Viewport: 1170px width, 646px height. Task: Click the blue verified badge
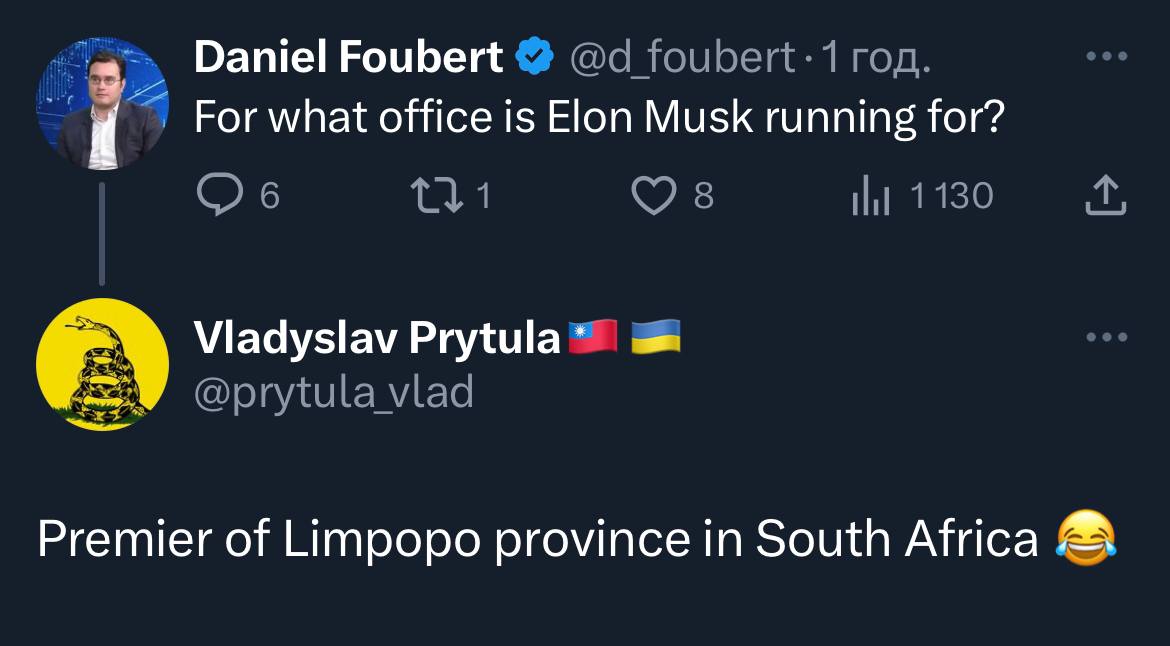tap(535, 58)
